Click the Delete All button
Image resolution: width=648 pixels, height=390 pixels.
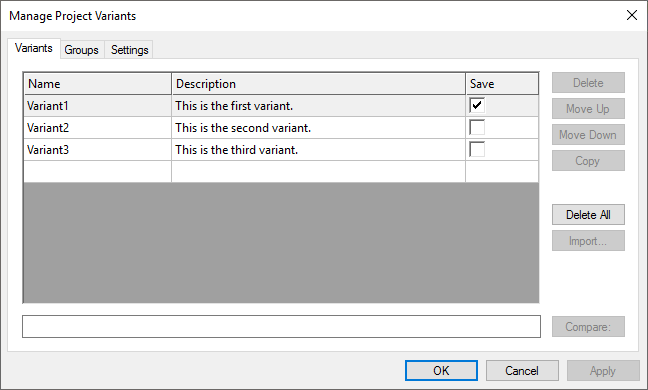tap(588, 215)
